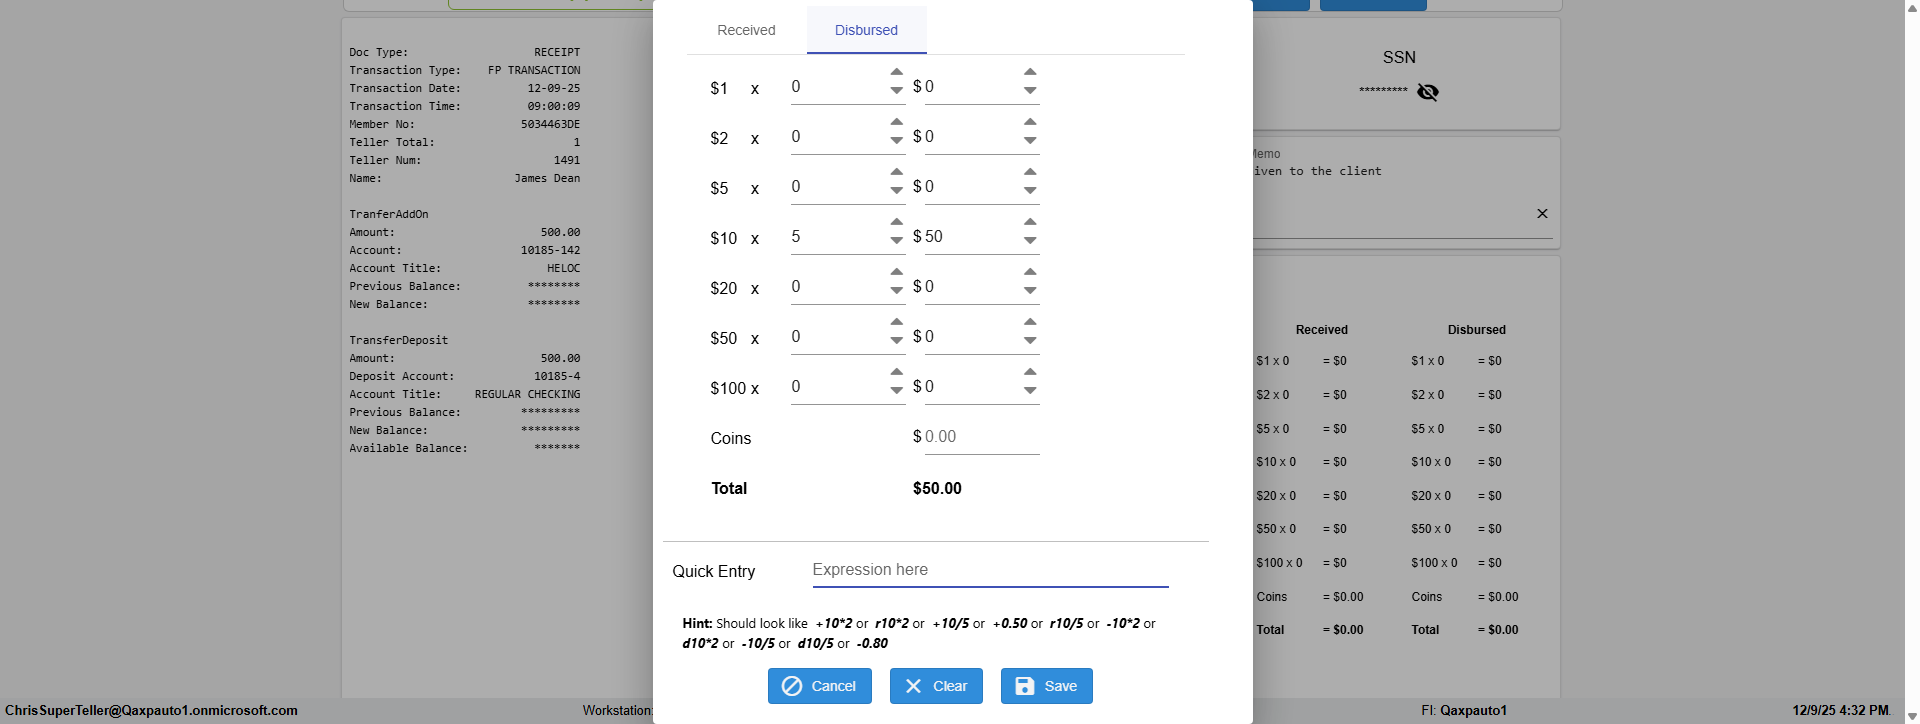Click the $10 count input field
This screenshot has width=1920, height=724.
(835, 237)
